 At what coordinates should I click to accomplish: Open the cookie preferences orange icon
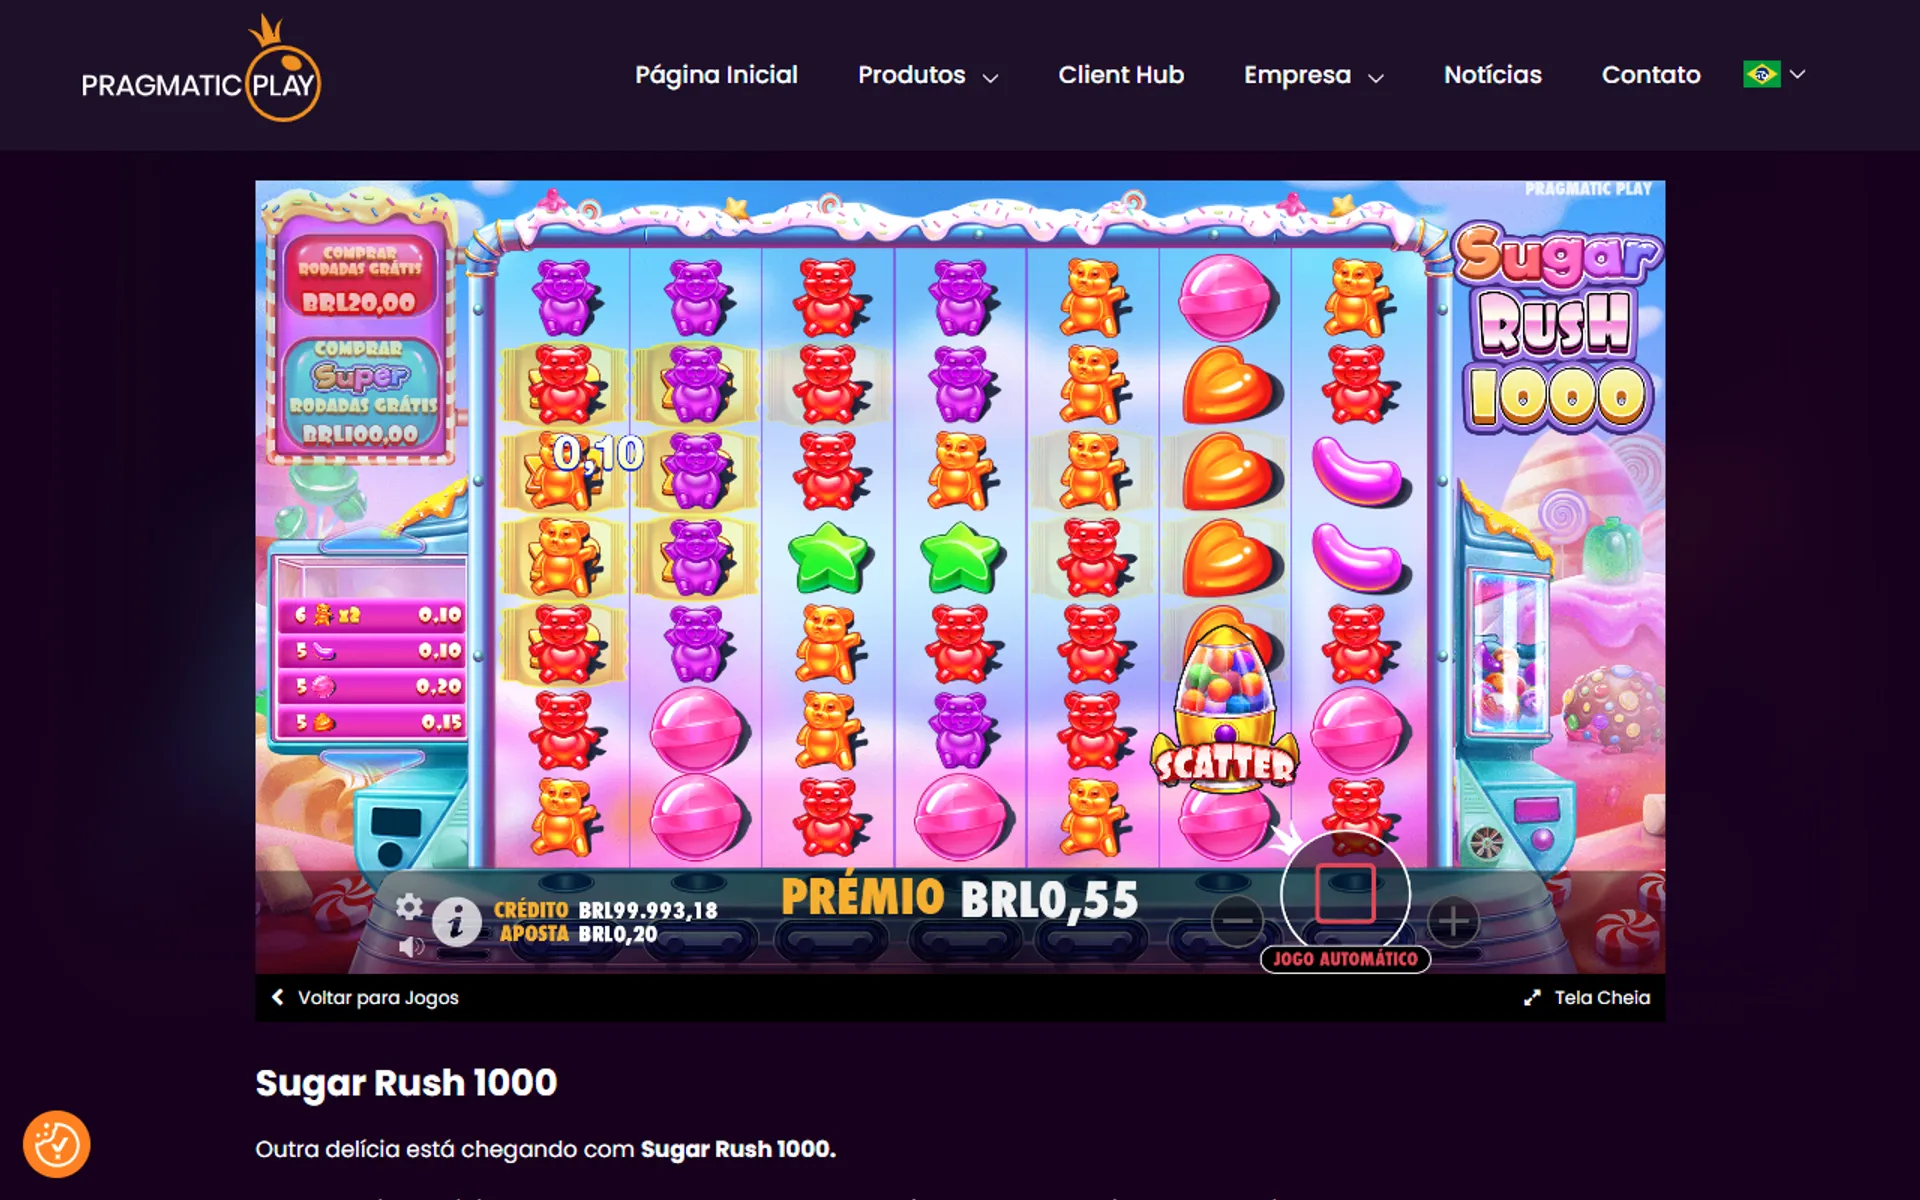pos(57,1144)
